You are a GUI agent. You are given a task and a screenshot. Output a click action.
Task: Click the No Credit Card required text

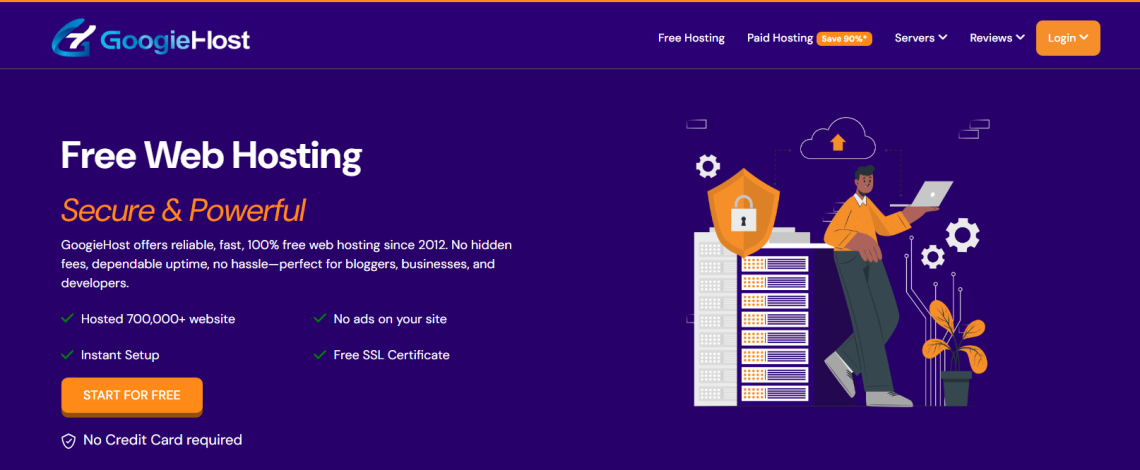tap(163, 439)
